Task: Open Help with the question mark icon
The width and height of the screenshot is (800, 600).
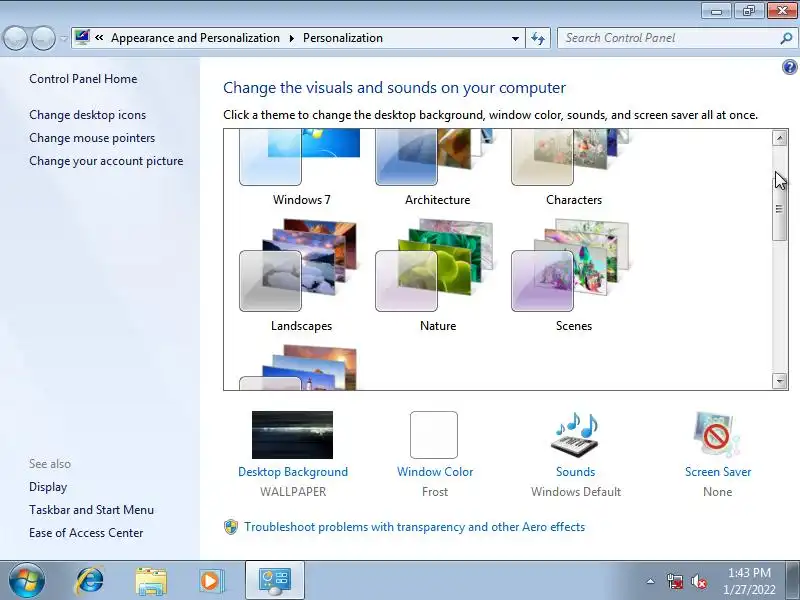Action: coord(789,67)
